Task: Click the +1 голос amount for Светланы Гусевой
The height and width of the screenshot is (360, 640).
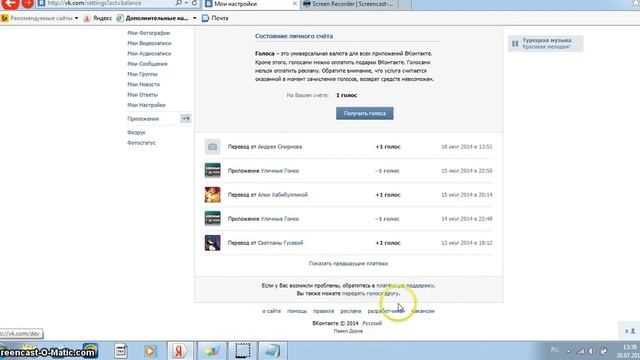Action: [x=388, y=243]
